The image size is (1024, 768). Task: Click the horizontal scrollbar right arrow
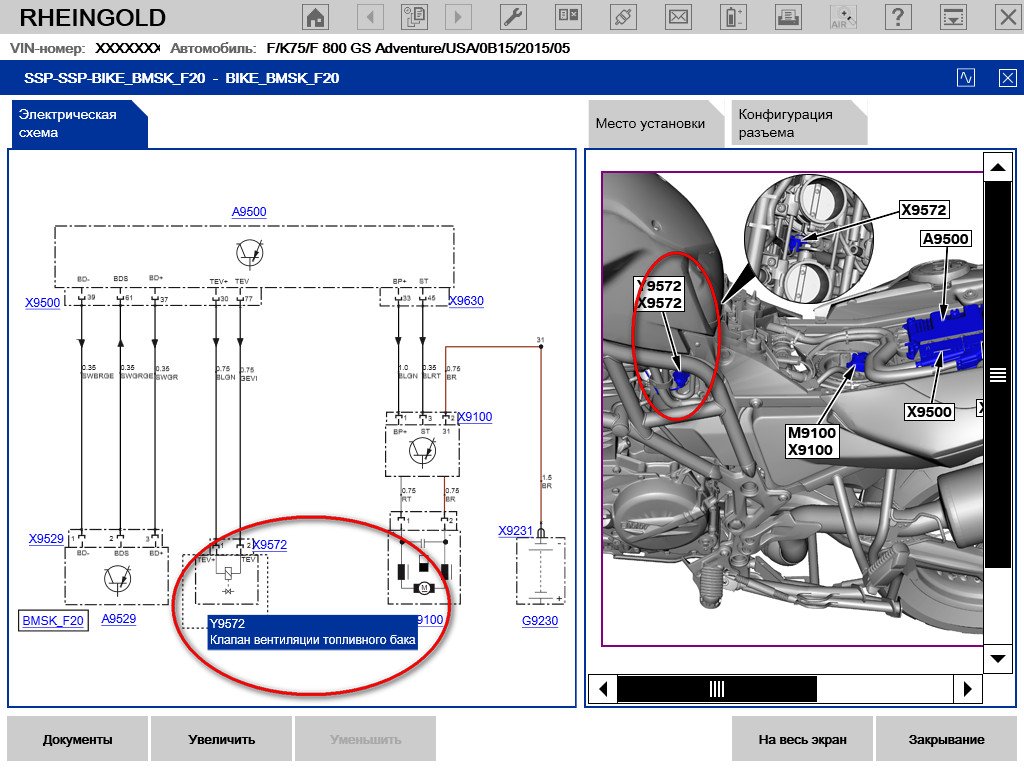click(967, 689)
